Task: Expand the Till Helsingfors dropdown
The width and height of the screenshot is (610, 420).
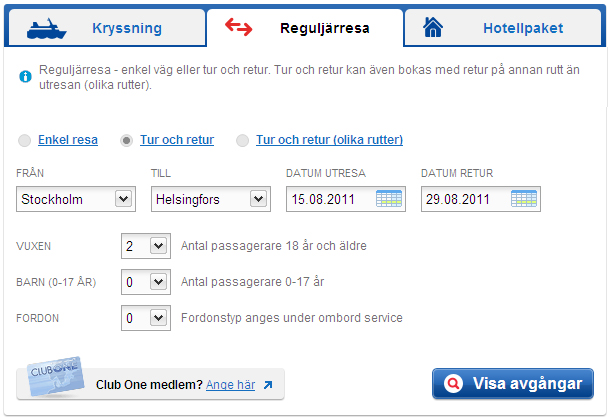Action: (211, 199)
